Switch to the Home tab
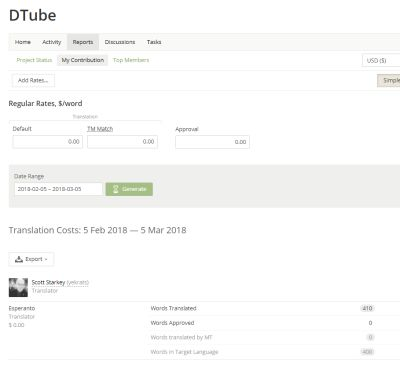 [x=23, y=42]
